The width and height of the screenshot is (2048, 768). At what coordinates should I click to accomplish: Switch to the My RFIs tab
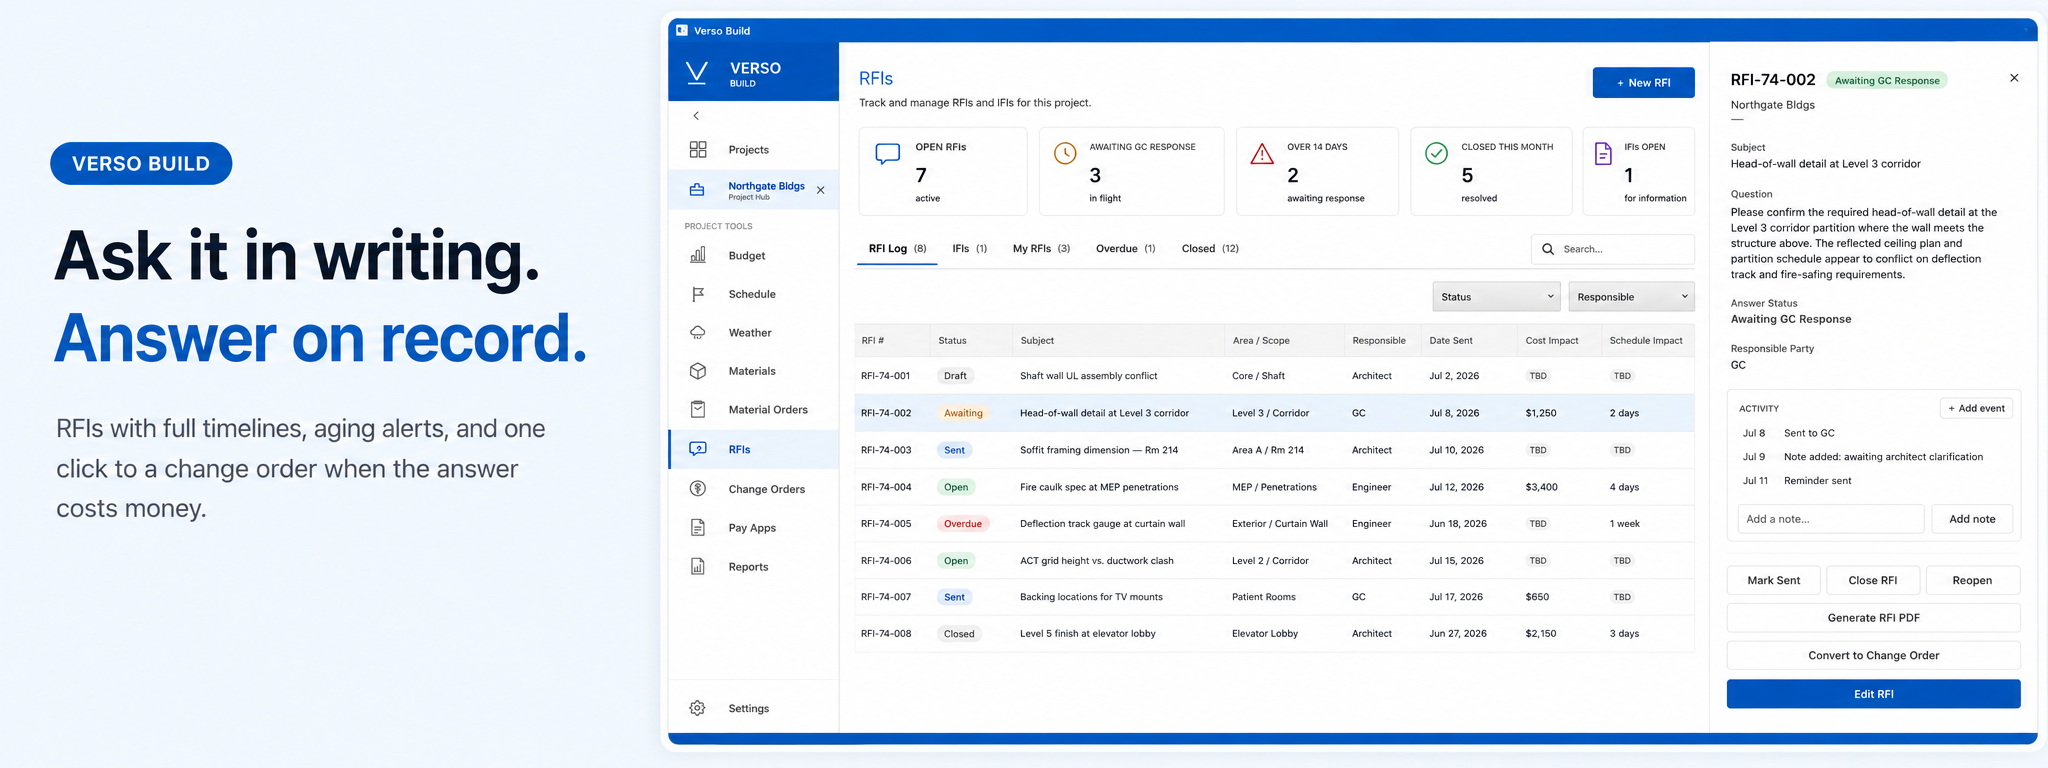[1041, 248]
